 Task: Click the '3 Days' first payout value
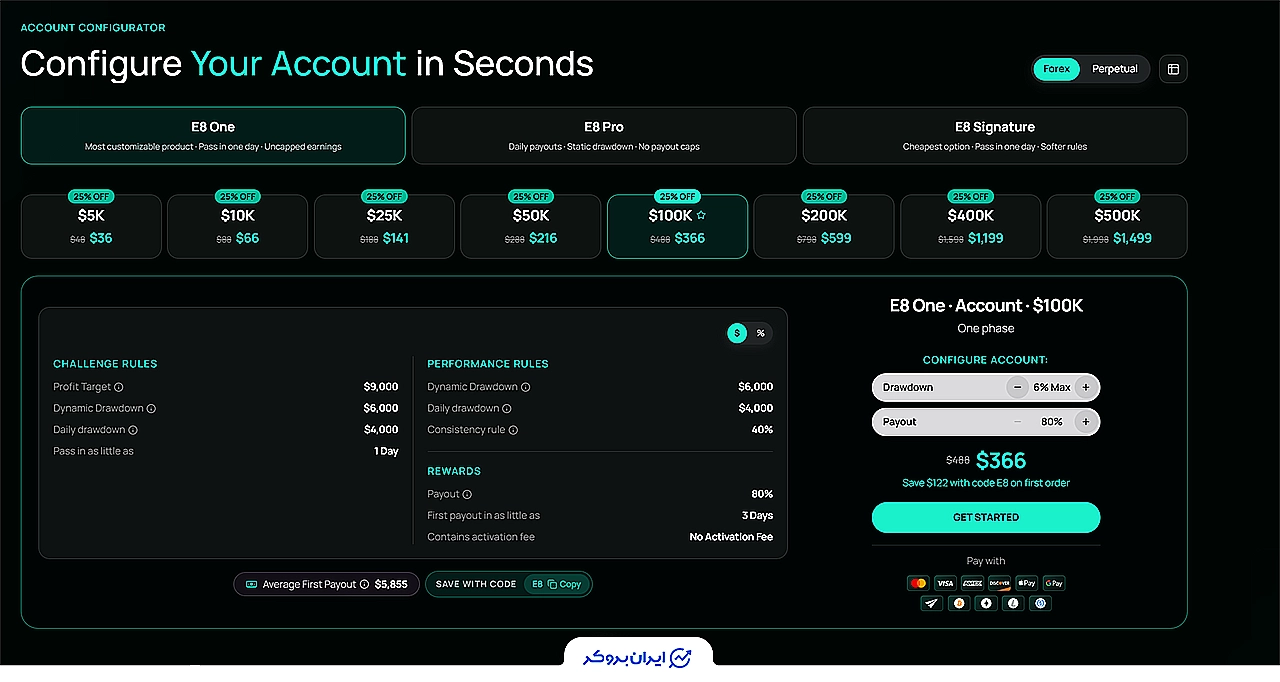(757, 516)
